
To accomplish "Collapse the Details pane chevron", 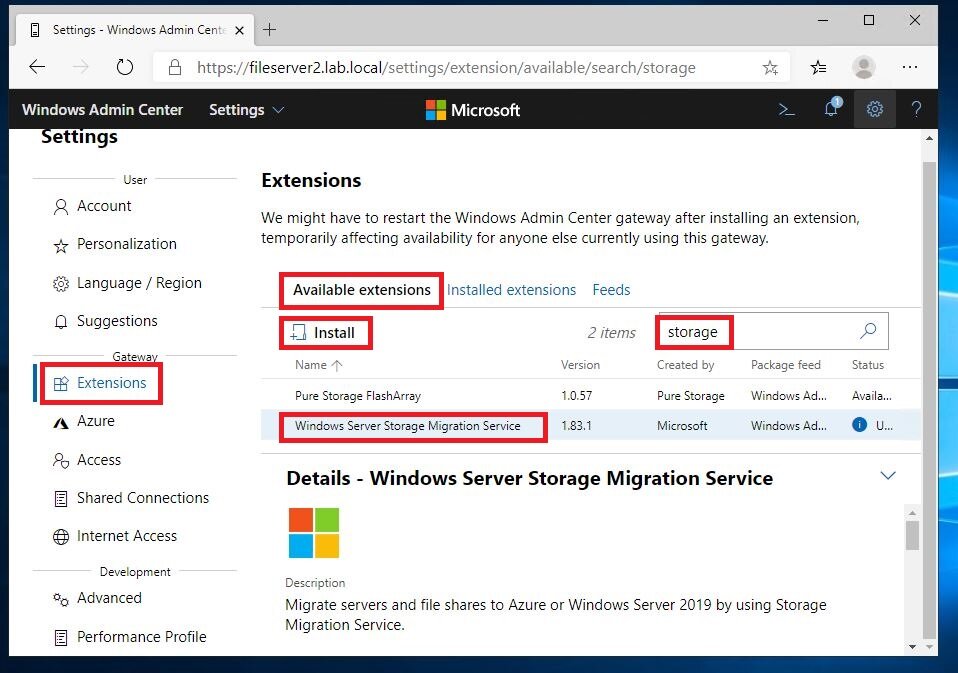I will coord(888,475).
